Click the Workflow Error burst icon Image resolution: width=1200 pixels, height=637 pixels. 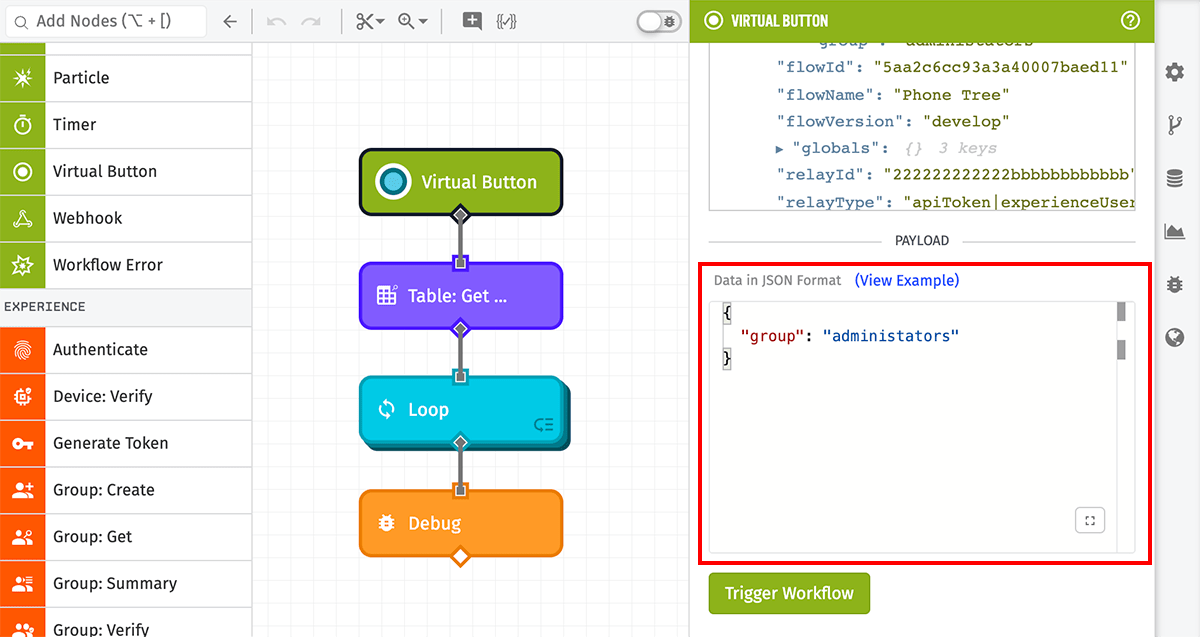pos(22,265)
